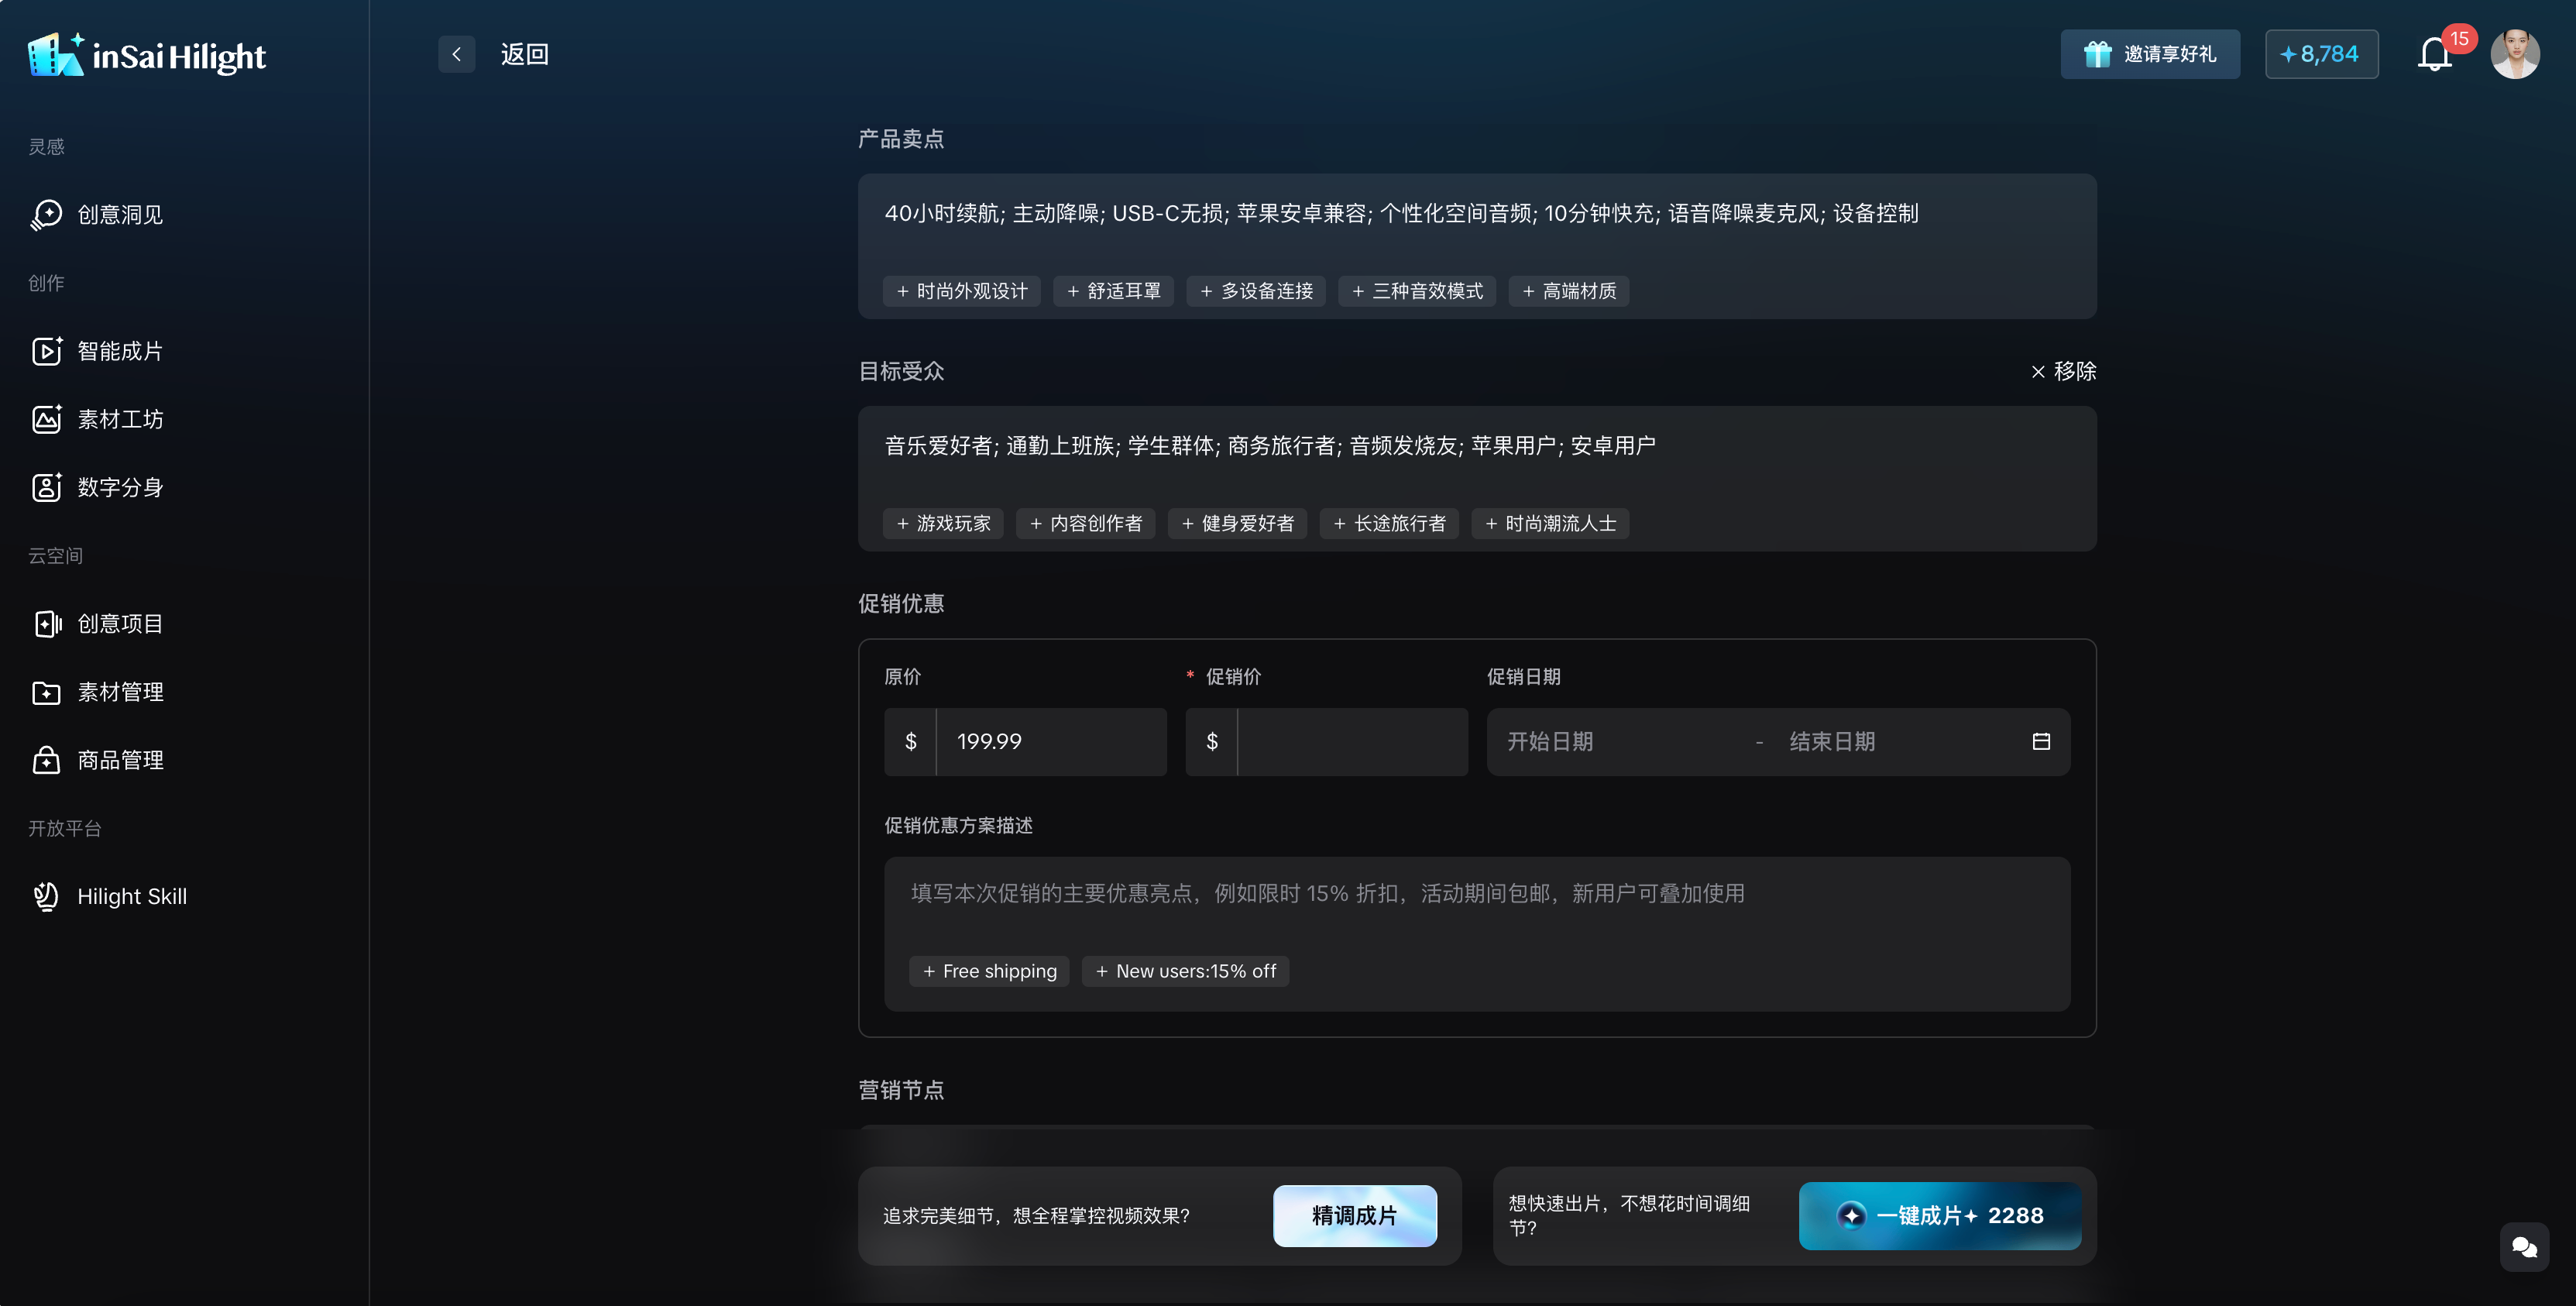Click the 促销优惠方案描述 text area

1477,934
